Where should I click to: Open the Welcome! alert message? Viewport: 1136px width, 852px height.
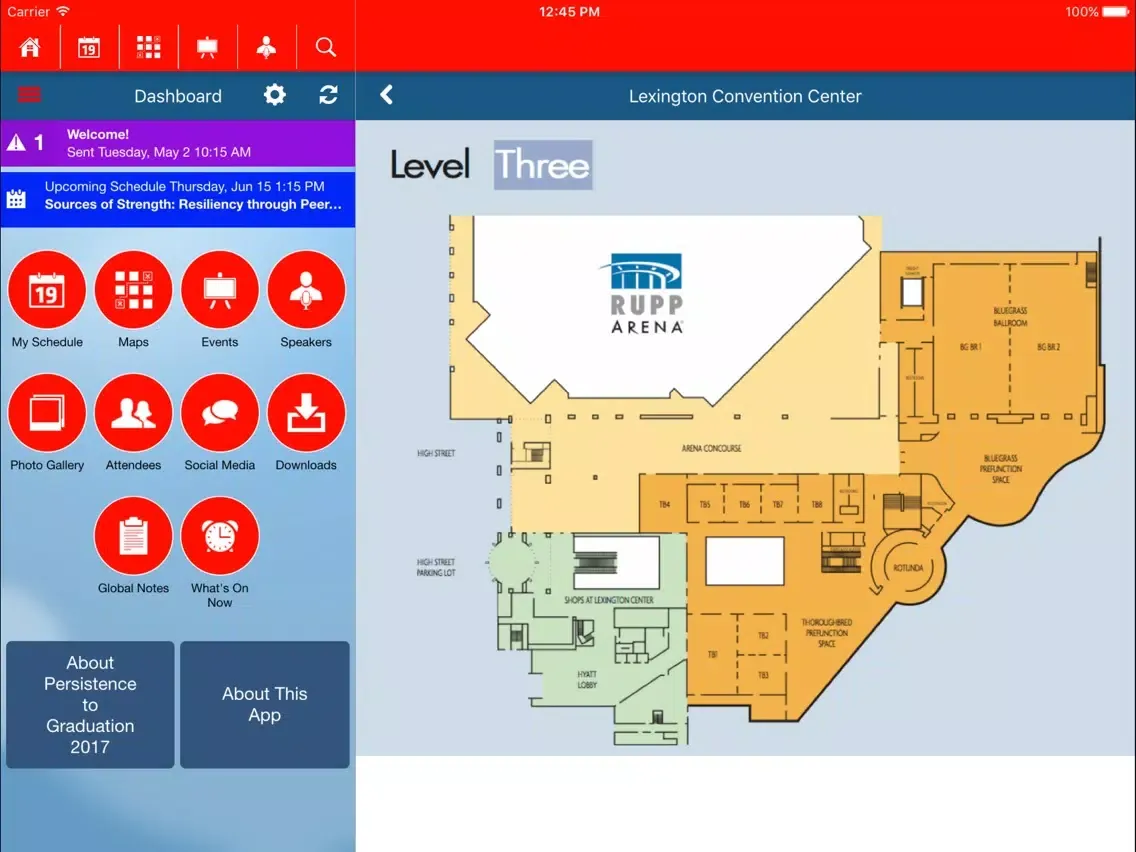(178, 143)
